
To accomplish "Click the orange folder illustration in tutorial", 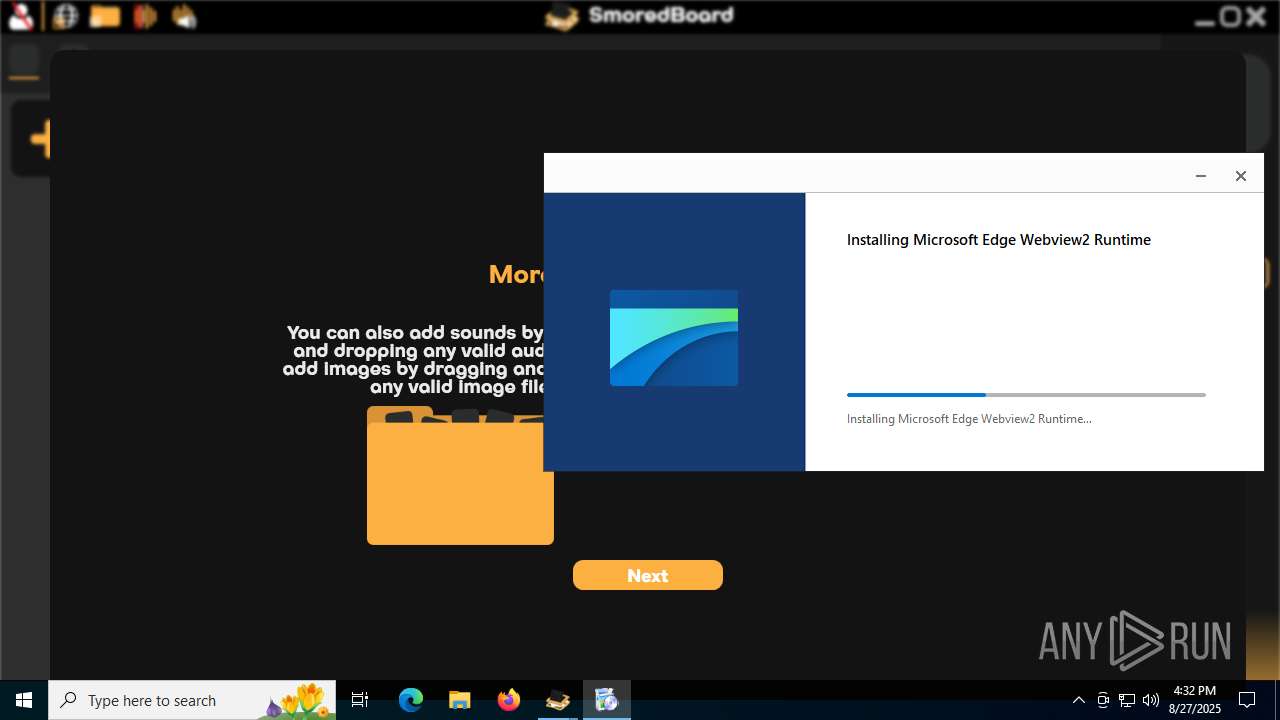I will (x=460, y=476).
